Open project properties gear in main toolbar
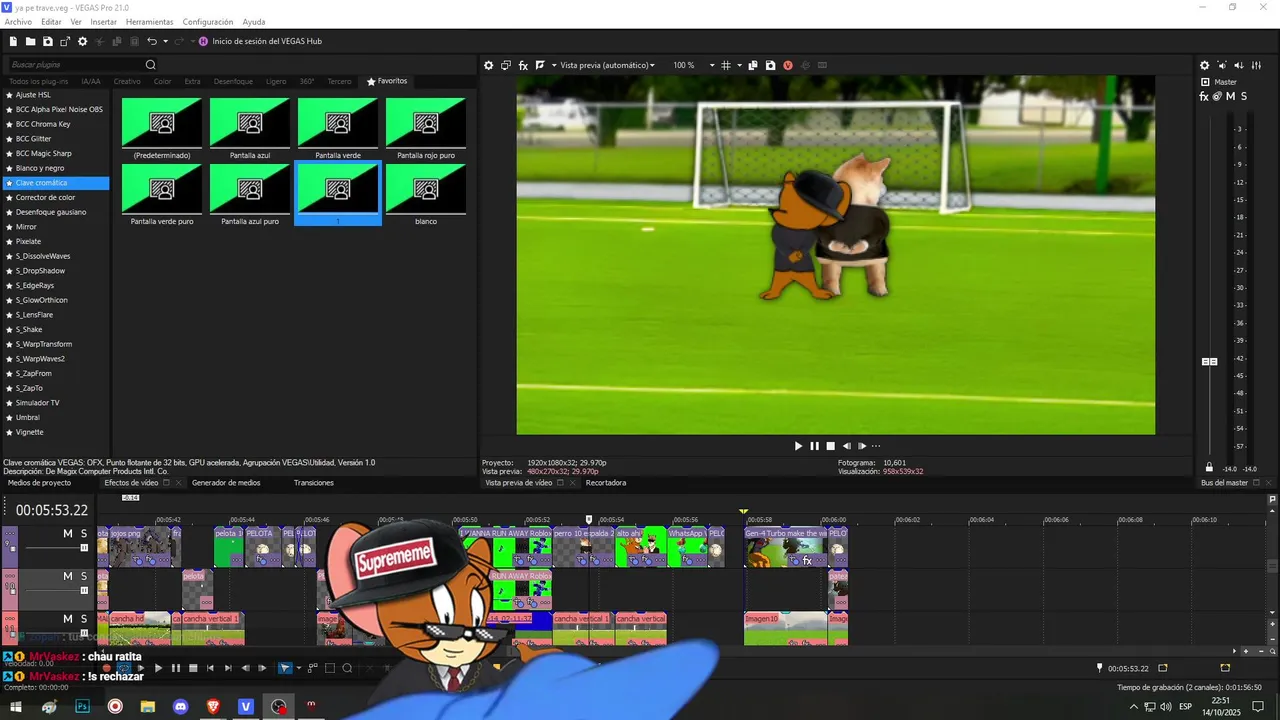Viewport: 1280px width, 720px height. [83, 41]
